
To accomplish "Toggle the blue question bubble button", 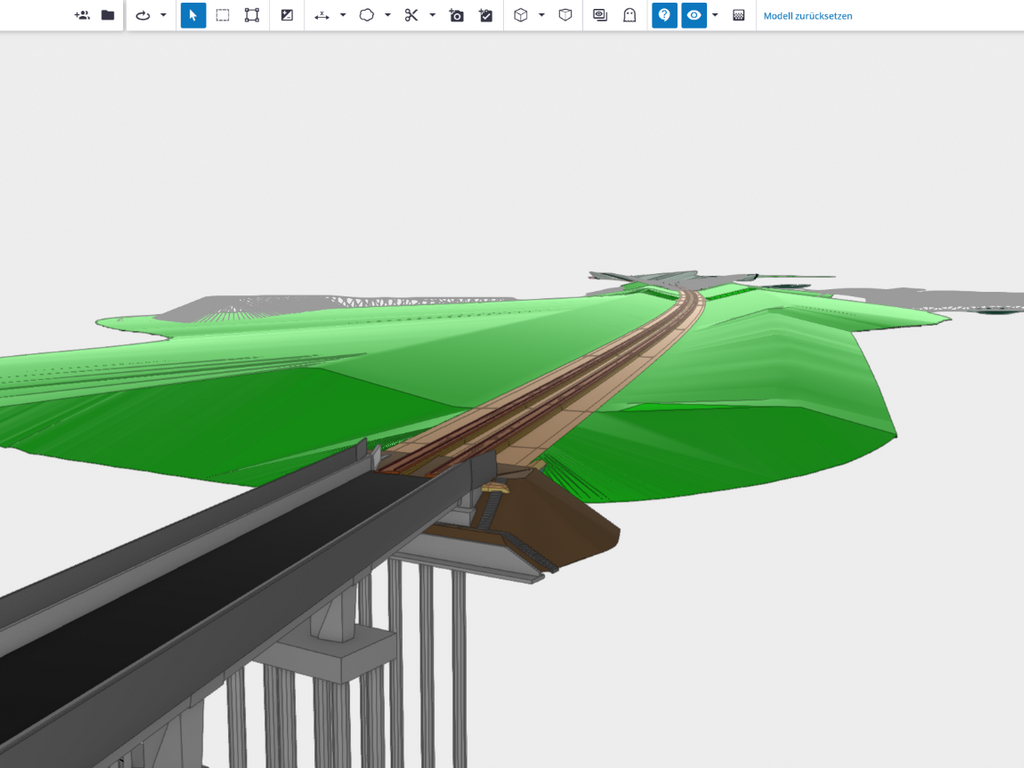I will point(664,15).
